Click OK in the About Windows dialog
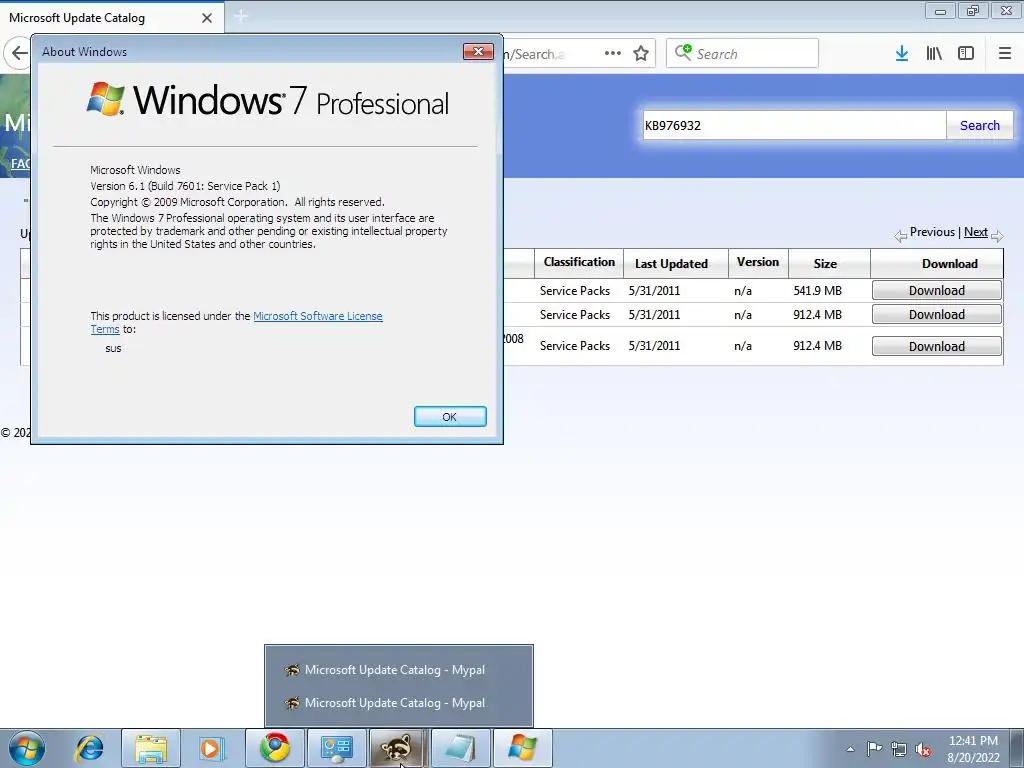Viewport: 1024px width, 768px height. [450, 417]
